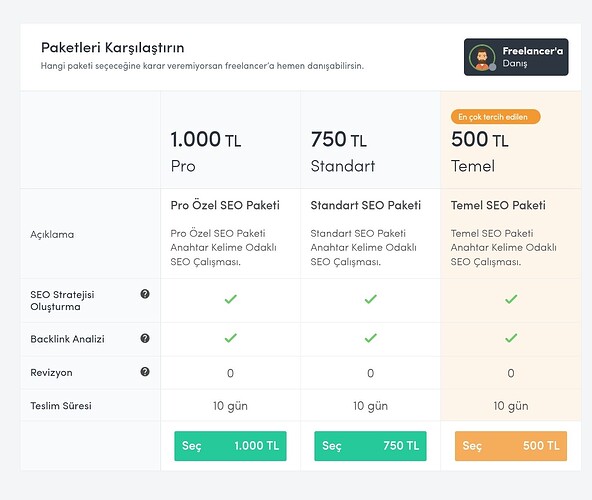Click the Standart SEO Paketi heading
592x500 pixels.
pos(365,205)
